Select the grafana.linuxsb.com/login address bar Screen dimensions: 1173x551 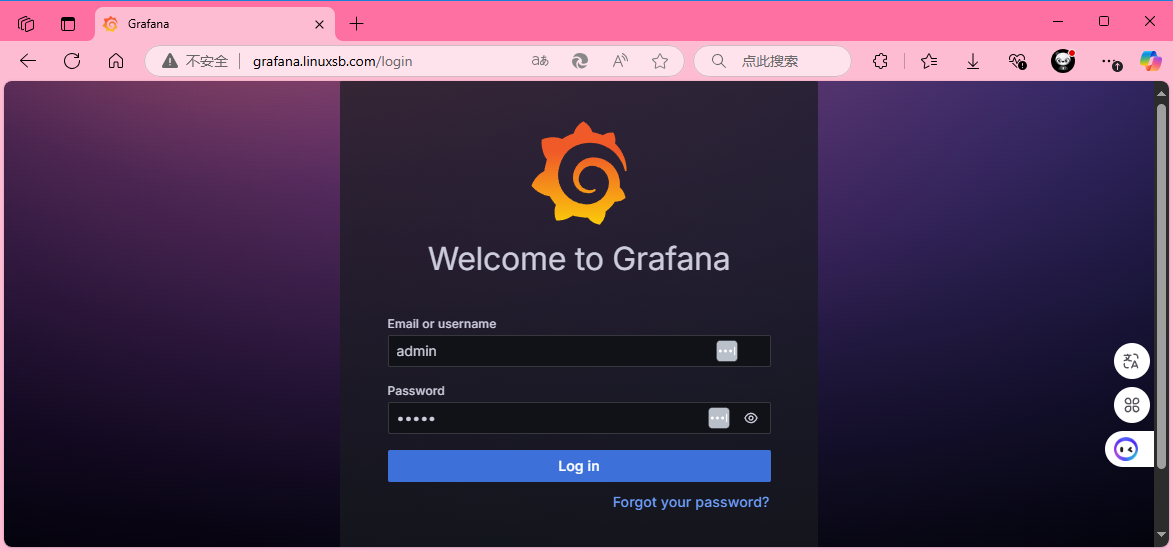point(333,61)
